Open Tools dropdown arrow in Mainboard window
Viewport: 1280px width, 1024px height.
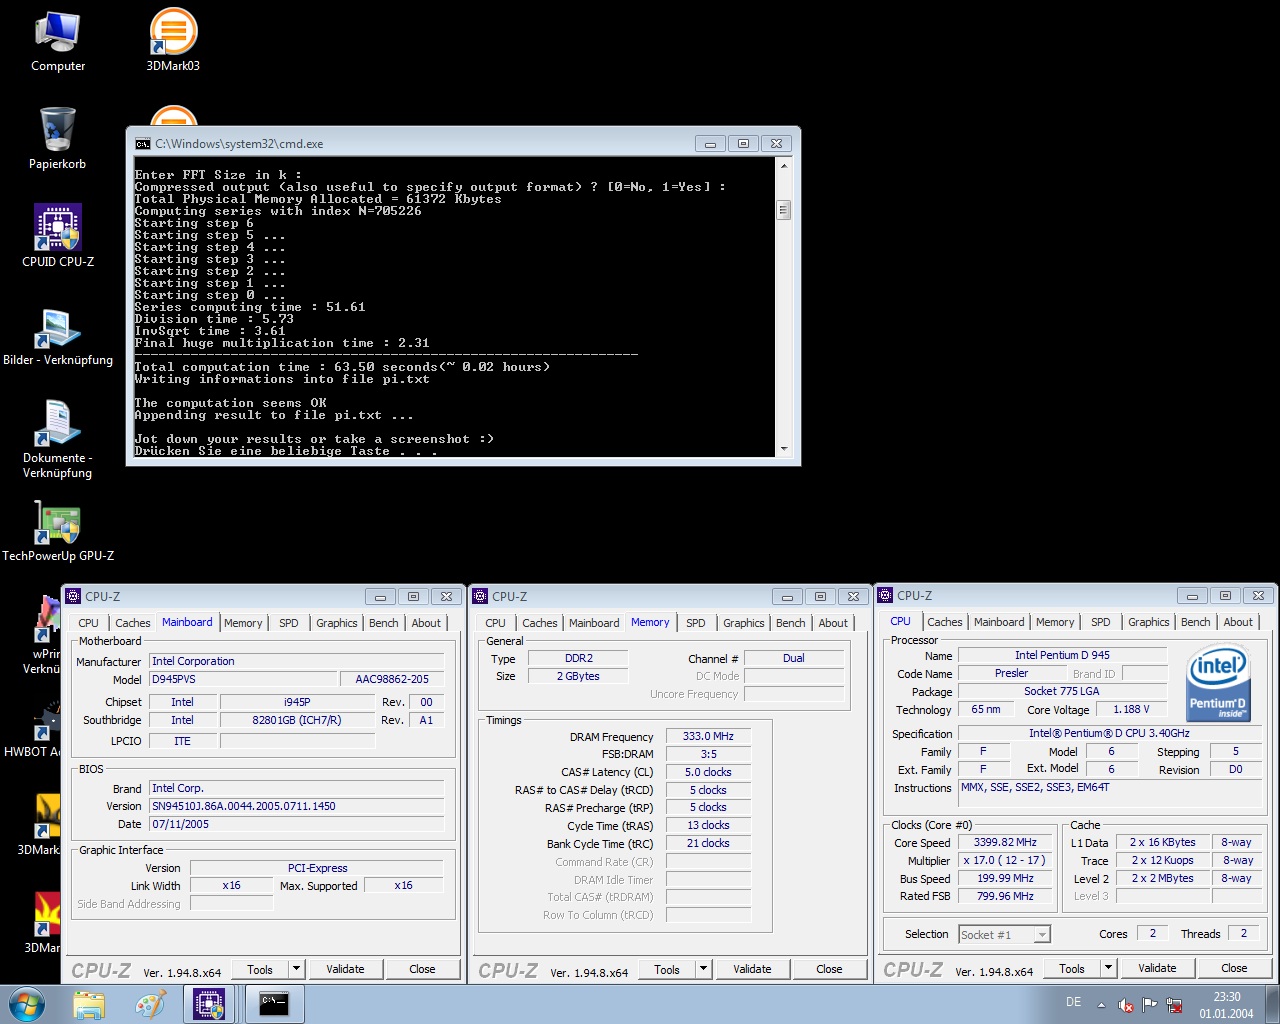click(296, 969)
